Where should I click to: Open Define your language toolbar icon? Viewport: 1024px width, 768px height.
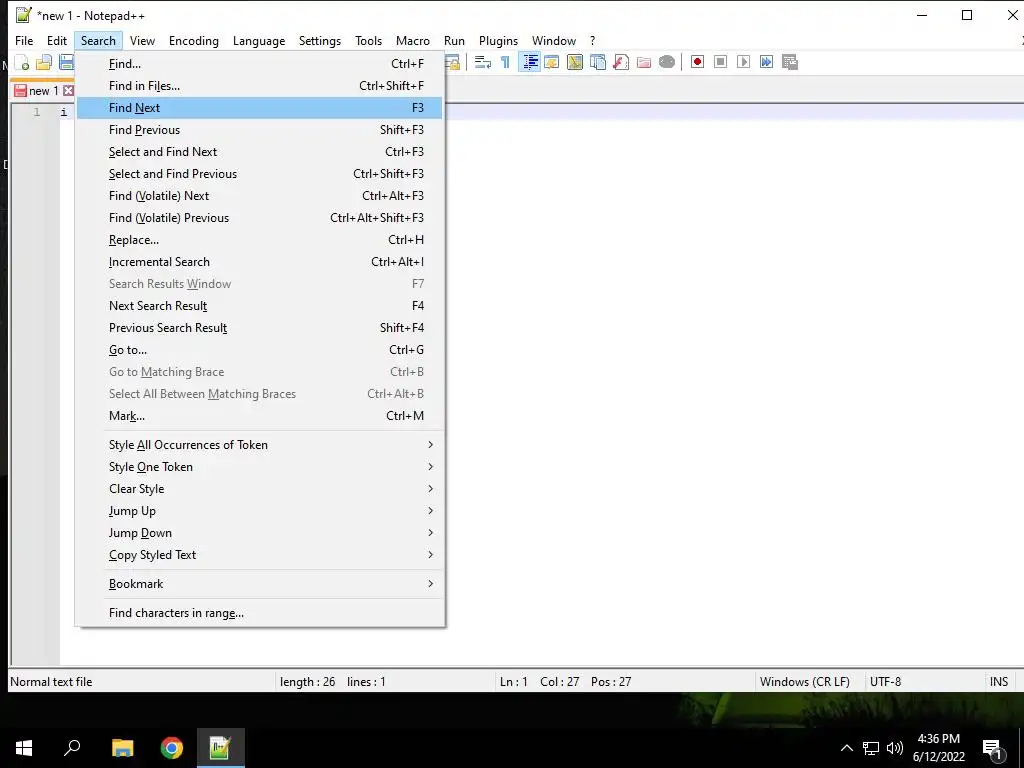[552, 62]
